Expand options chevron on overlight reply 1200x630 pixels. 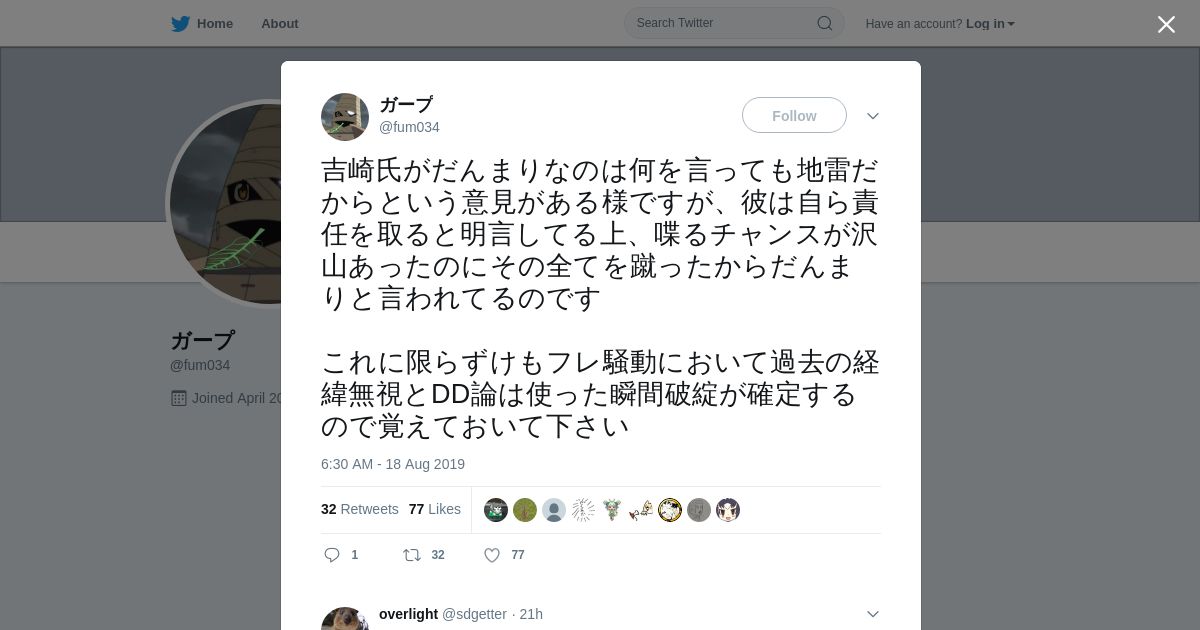(x=873, y=614)
